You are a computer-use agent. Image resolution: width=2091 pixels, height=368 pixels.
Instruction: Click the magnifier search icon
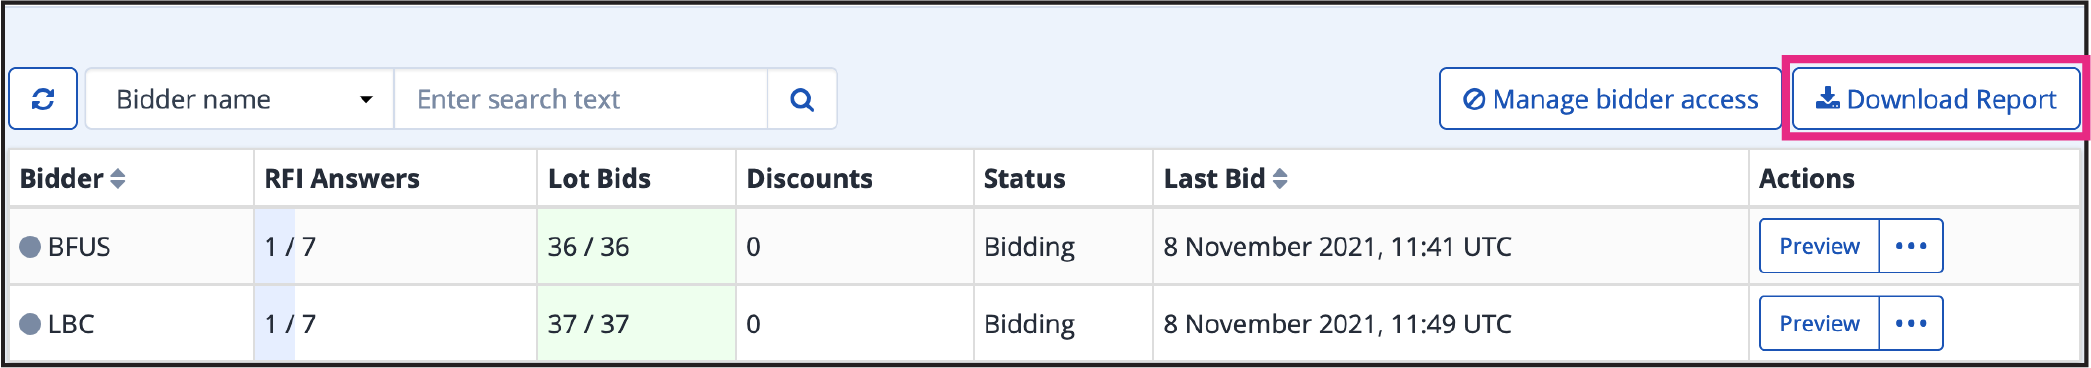coord(802,99)
